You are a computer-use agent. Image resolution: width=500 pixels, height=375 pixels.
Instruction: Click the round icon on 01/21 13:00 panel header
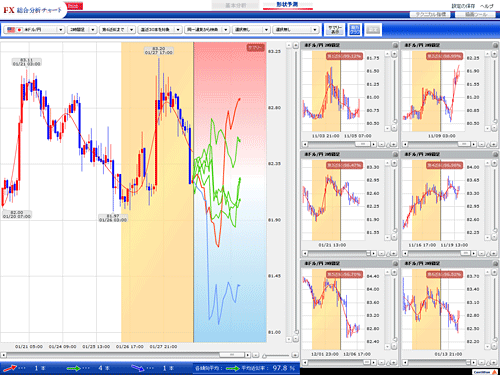395,154
